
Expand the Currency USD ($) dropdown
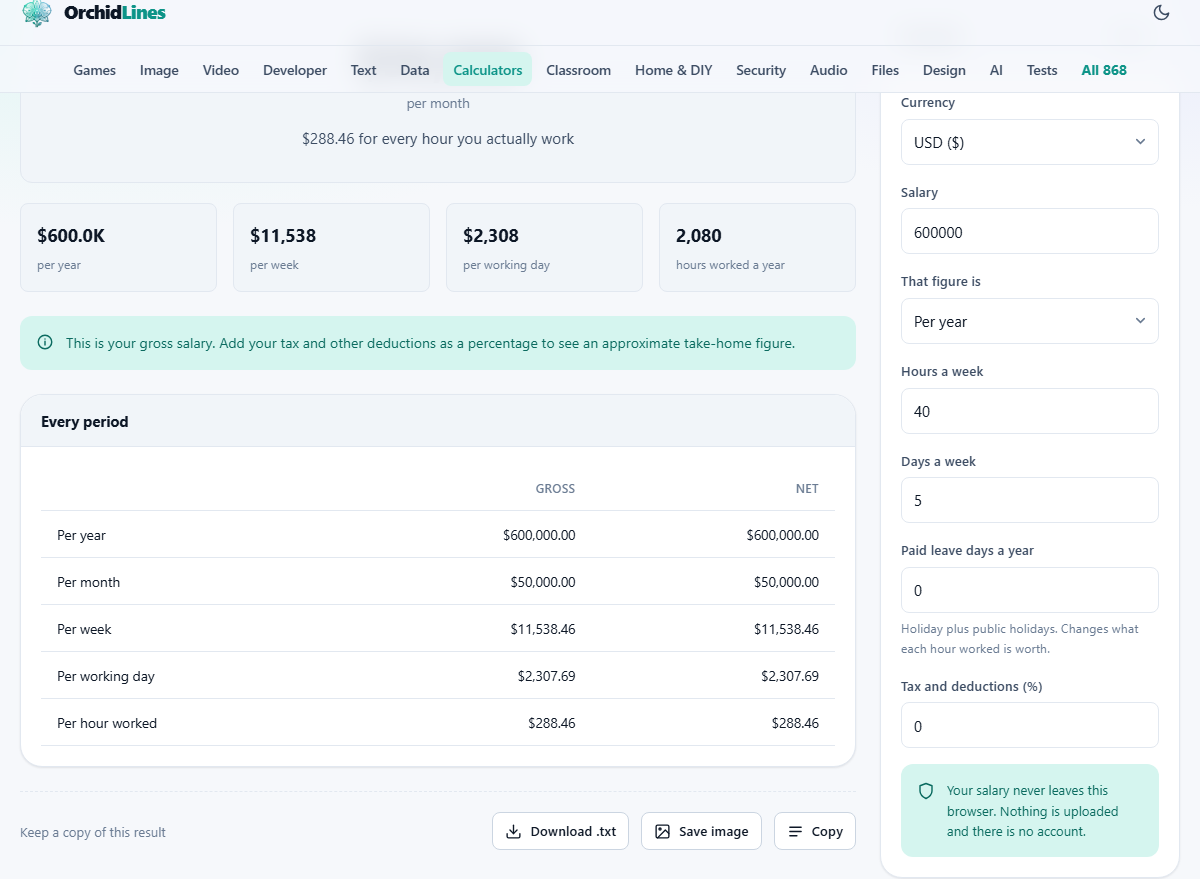(1030, 142)
